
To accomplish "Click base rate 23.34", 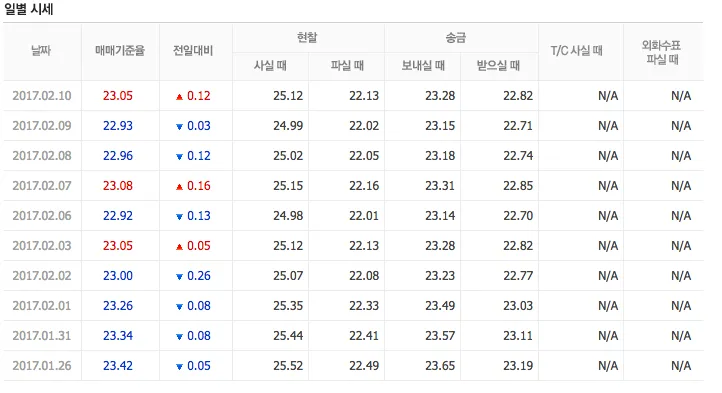I will coord(118,335).
